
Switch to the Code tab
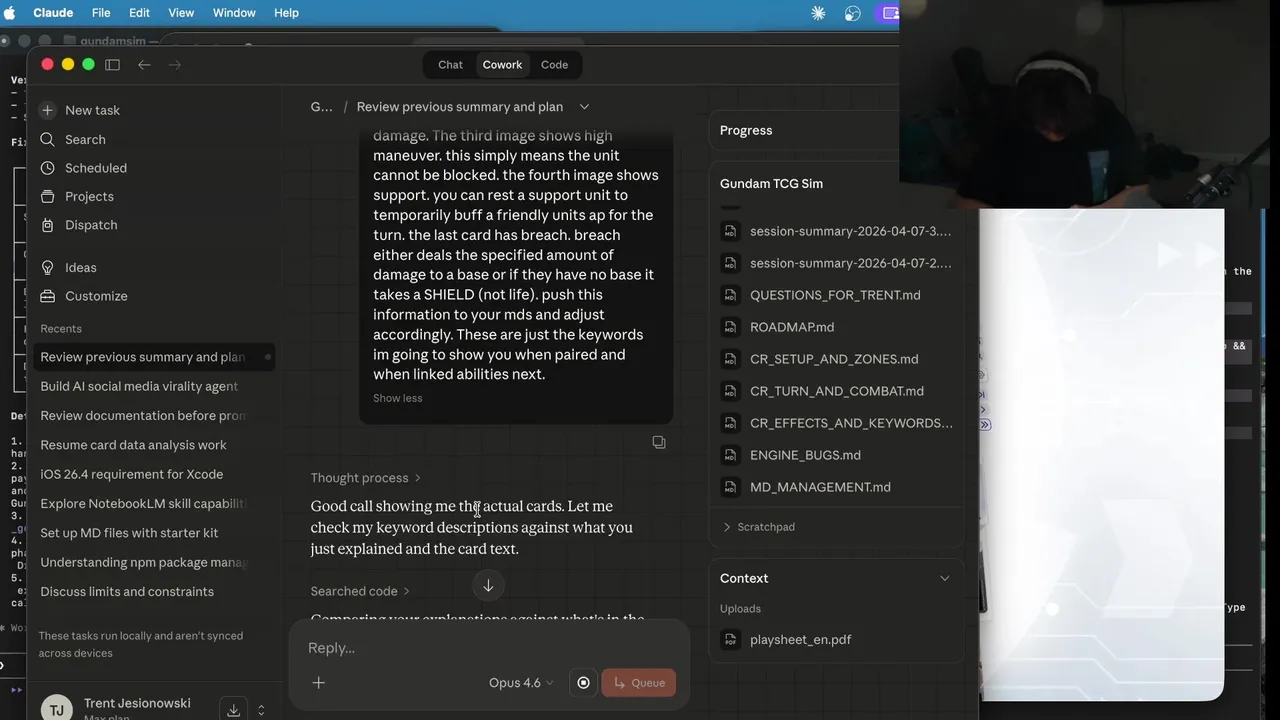(554, 65)
